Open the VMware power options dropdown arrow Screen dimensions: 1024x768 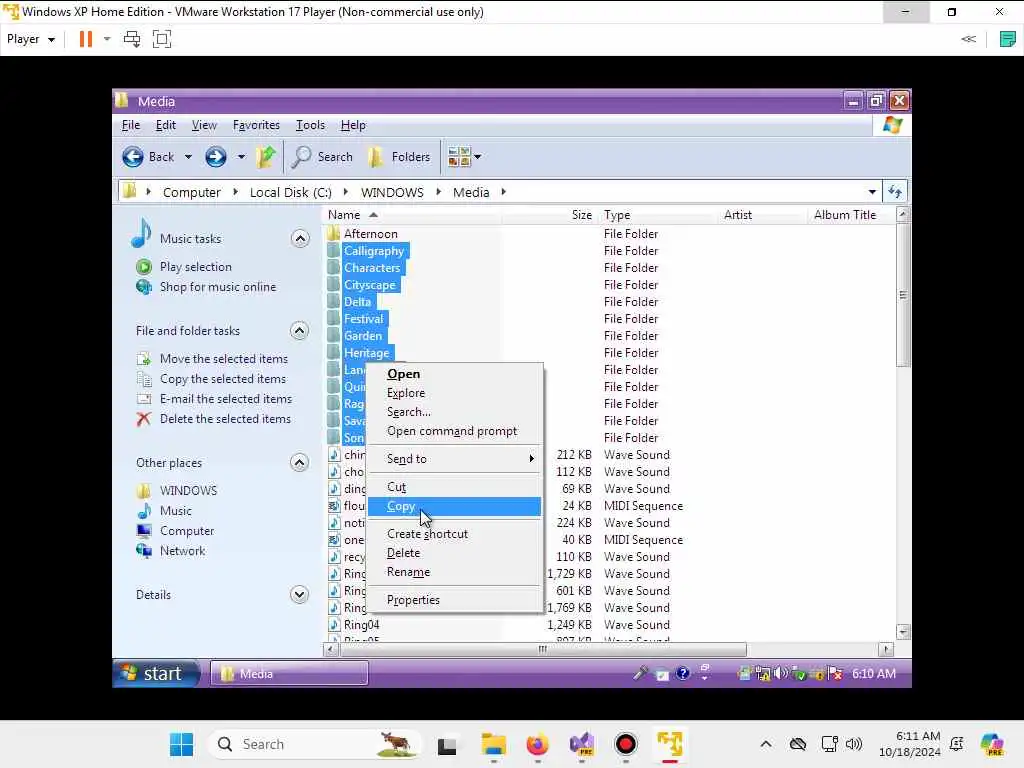click(x=107, y=39)
